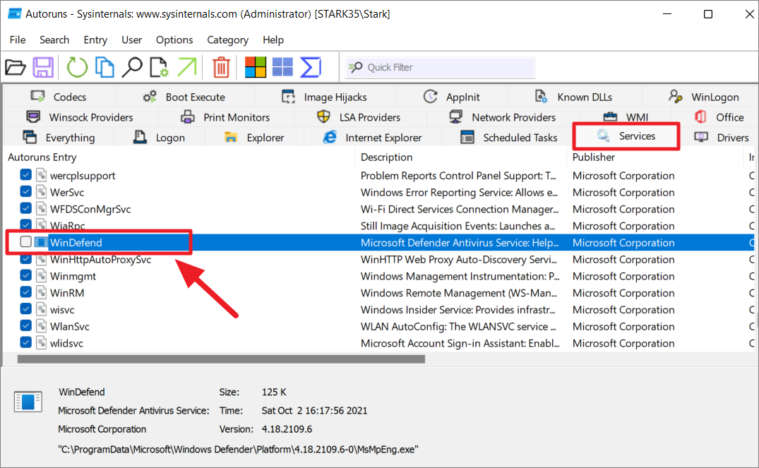Switch to the Winsock Providers tab
Viewport: 759px width, 468px height.
(x=80, y=117)
